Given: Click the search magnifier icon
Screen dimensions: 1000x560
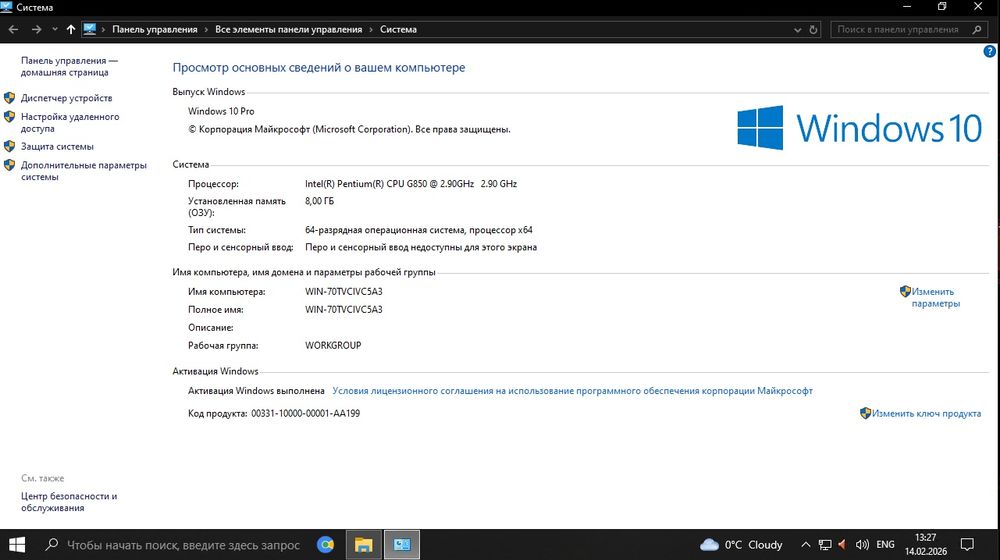Looking at the screenshot, I should click(x=977, y=29).
